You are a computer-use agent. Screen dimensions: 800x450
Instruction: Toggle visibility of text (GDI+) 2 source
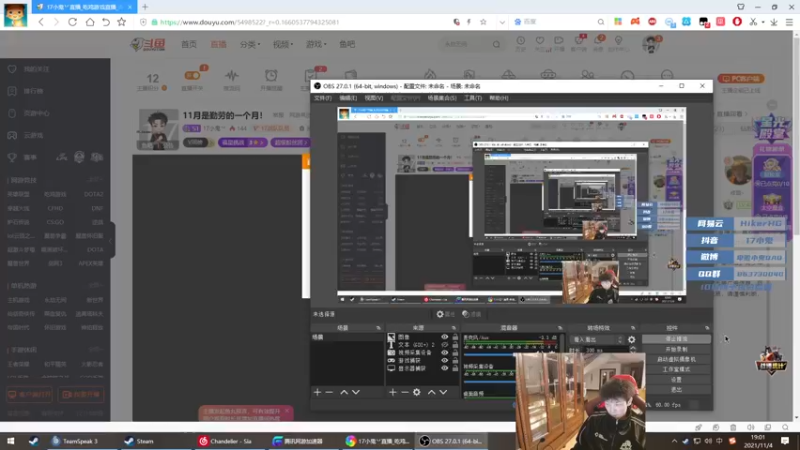pos(444,345)
